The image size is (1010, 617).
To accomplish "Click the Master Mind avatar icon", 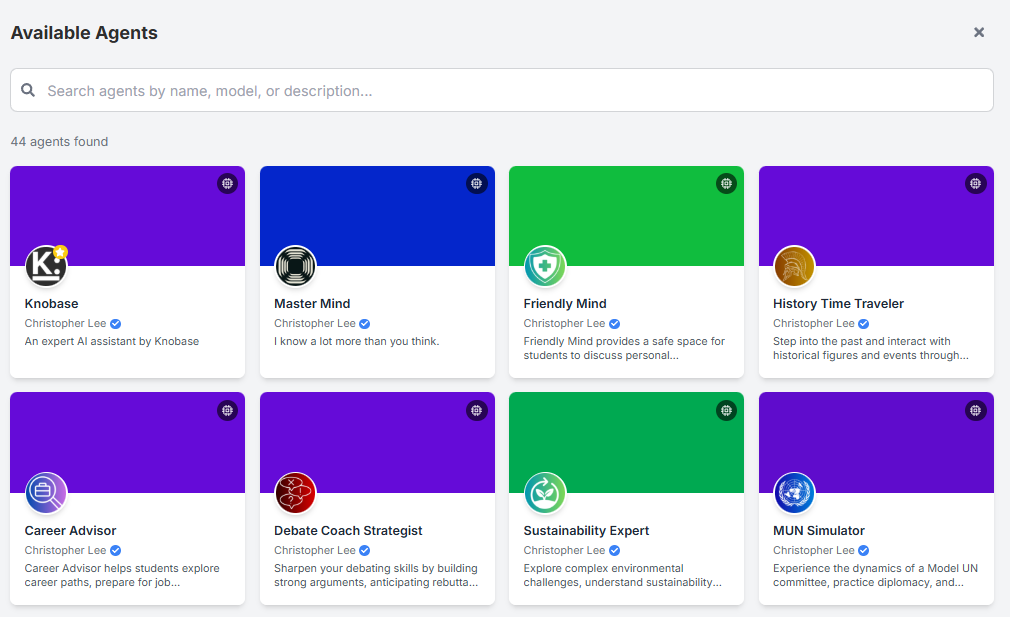I will tap(295, 266).
